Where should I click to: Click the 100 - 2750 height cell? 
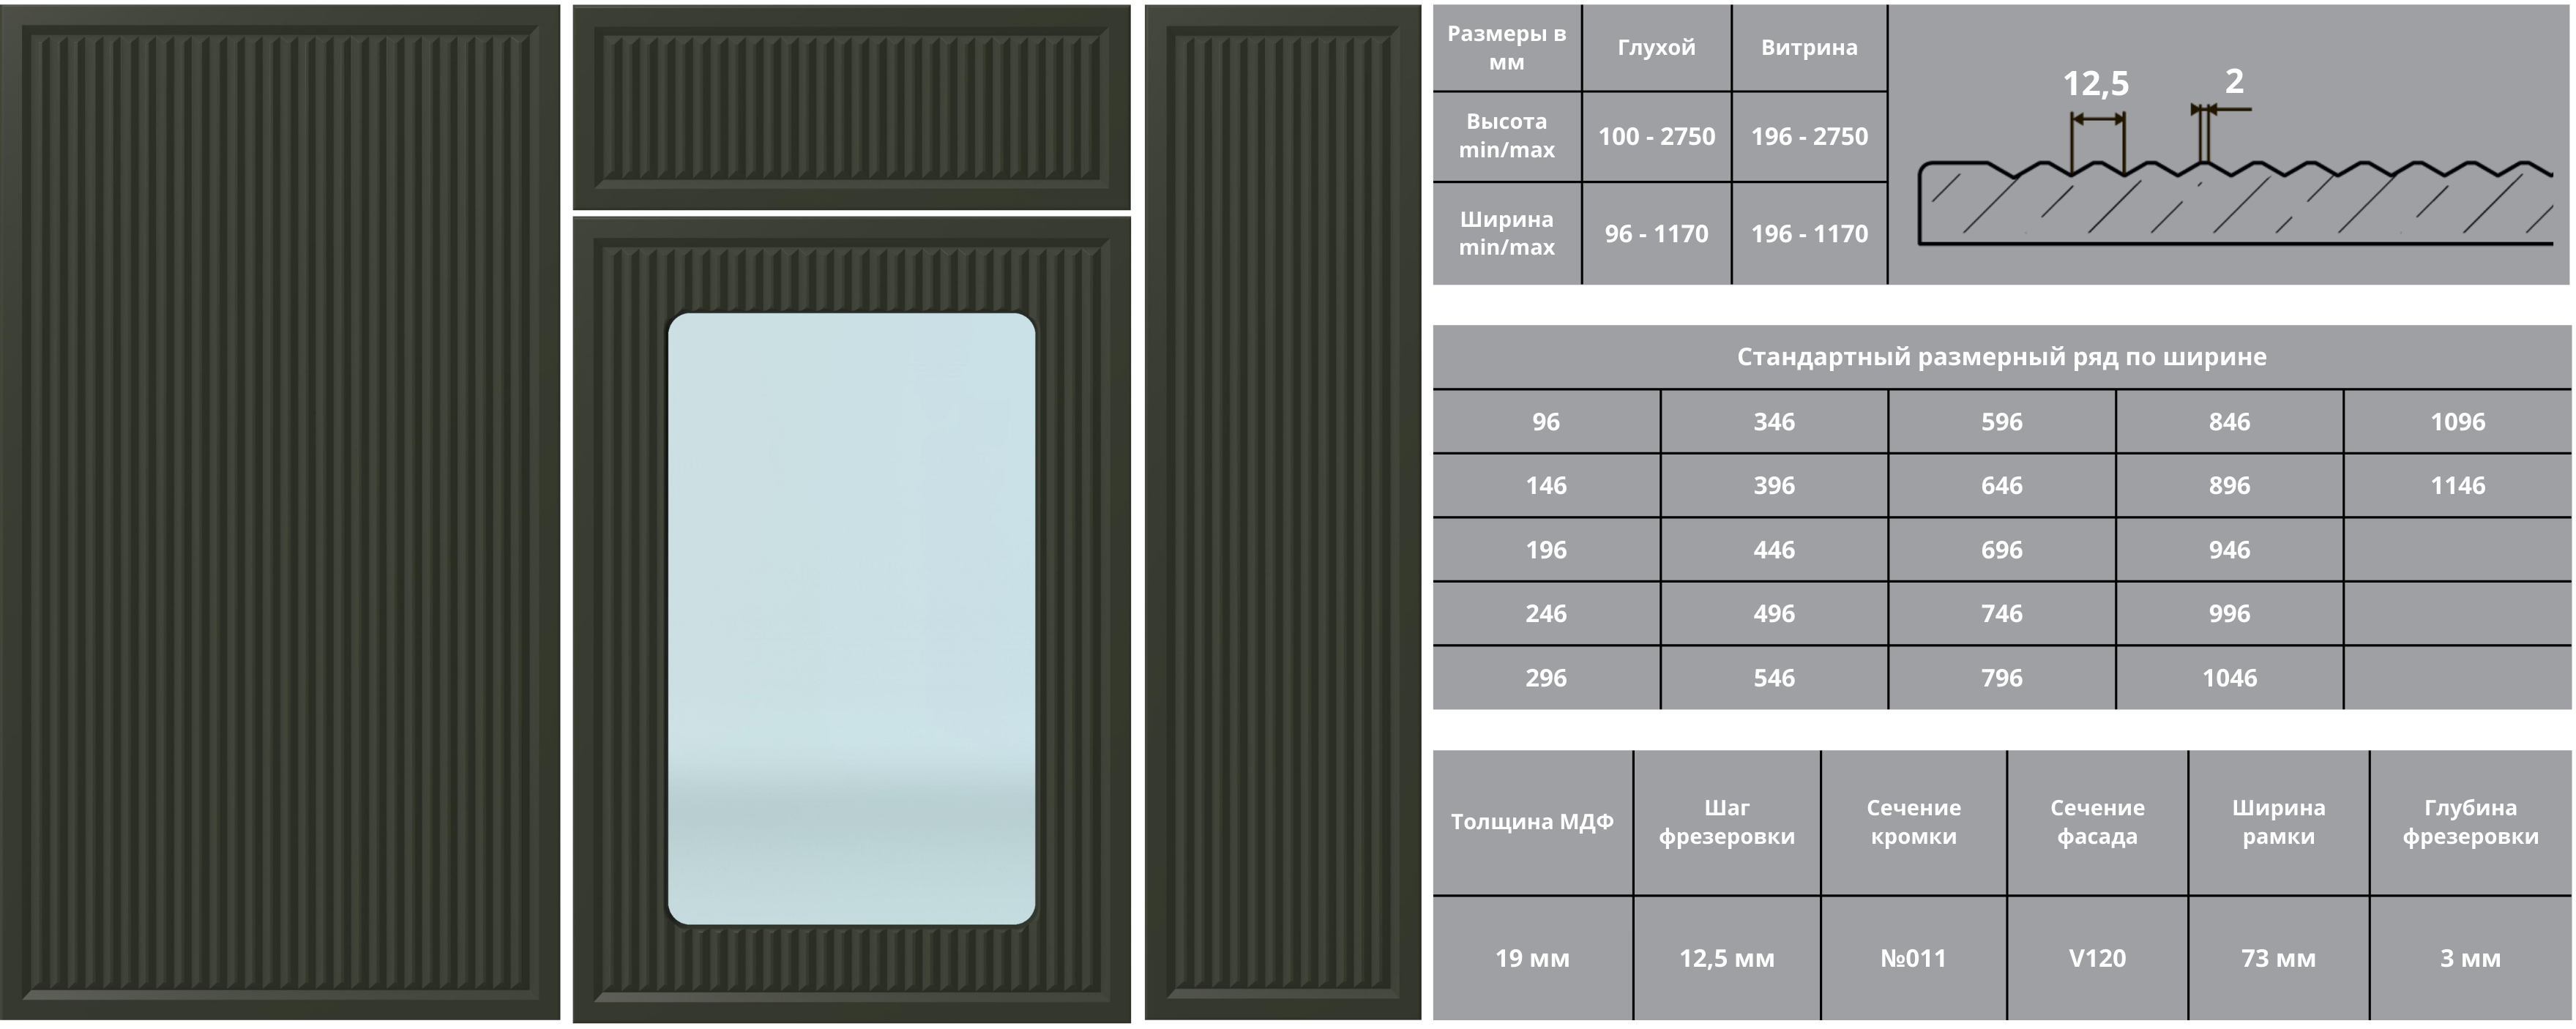1656,137
